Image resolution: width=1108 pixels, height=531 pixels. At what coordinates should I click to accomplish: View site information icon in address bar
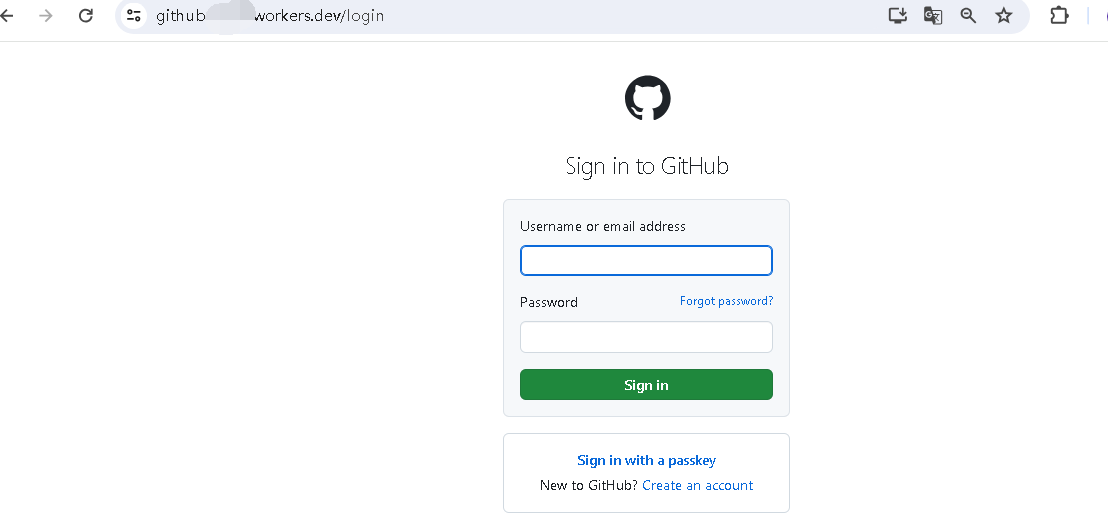(133, 15)
